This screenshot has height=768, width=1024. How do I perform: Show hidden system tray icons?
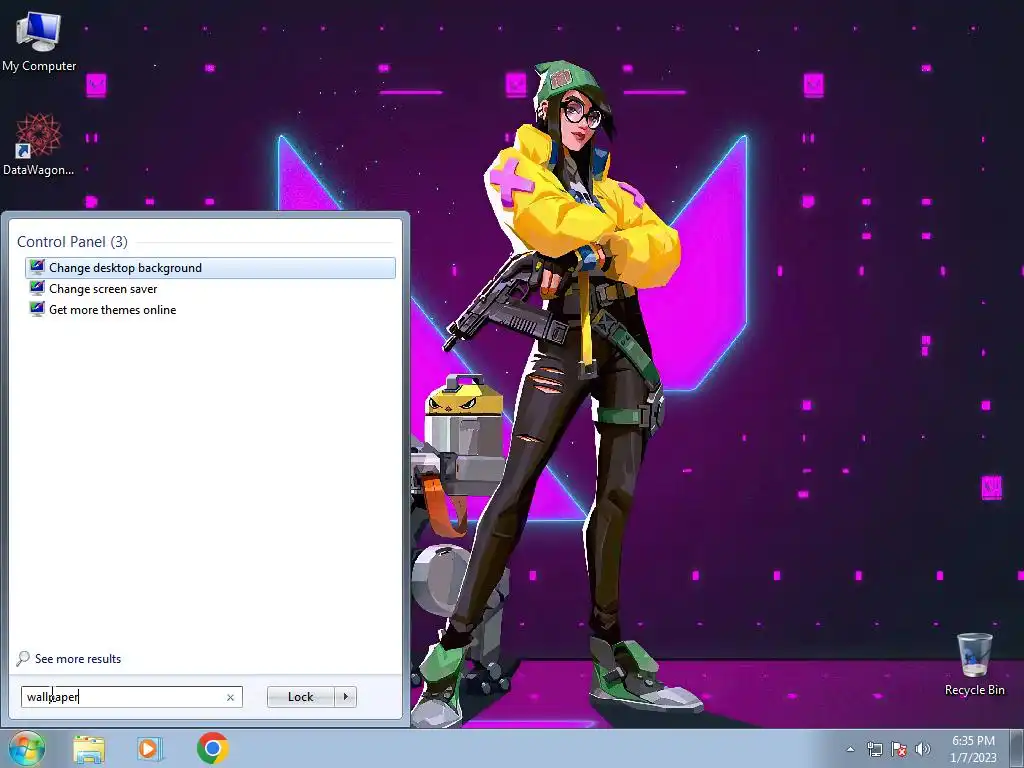click(850, 749)
